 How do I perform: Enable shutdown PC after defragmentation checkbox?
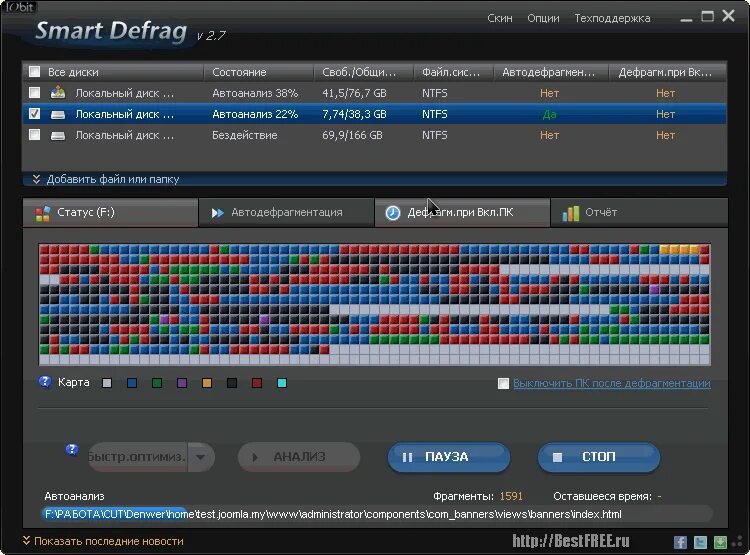(503, 383)
